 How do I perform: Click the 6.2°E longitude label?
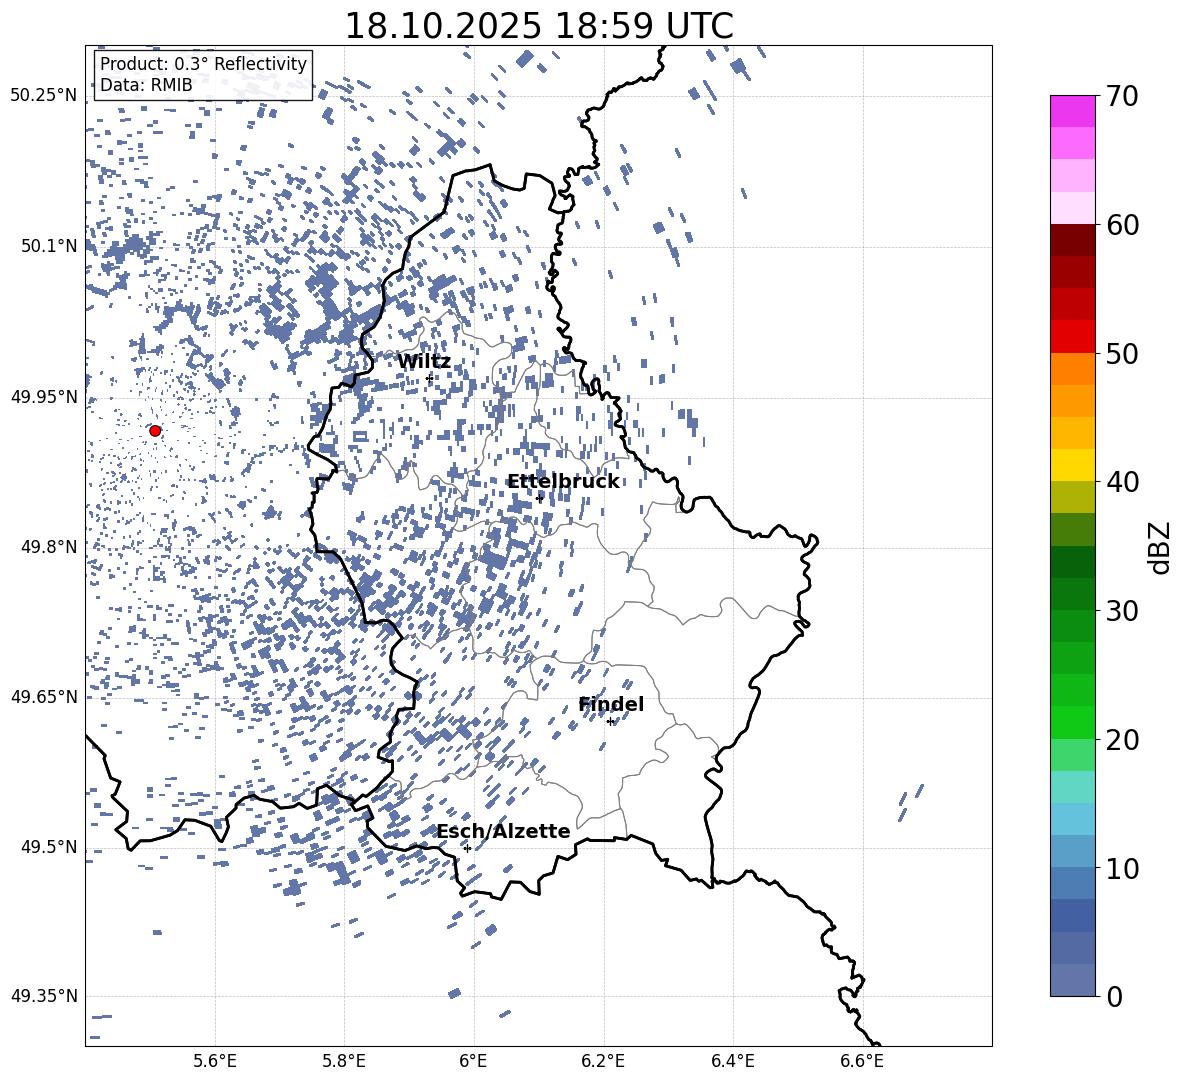603,1061
